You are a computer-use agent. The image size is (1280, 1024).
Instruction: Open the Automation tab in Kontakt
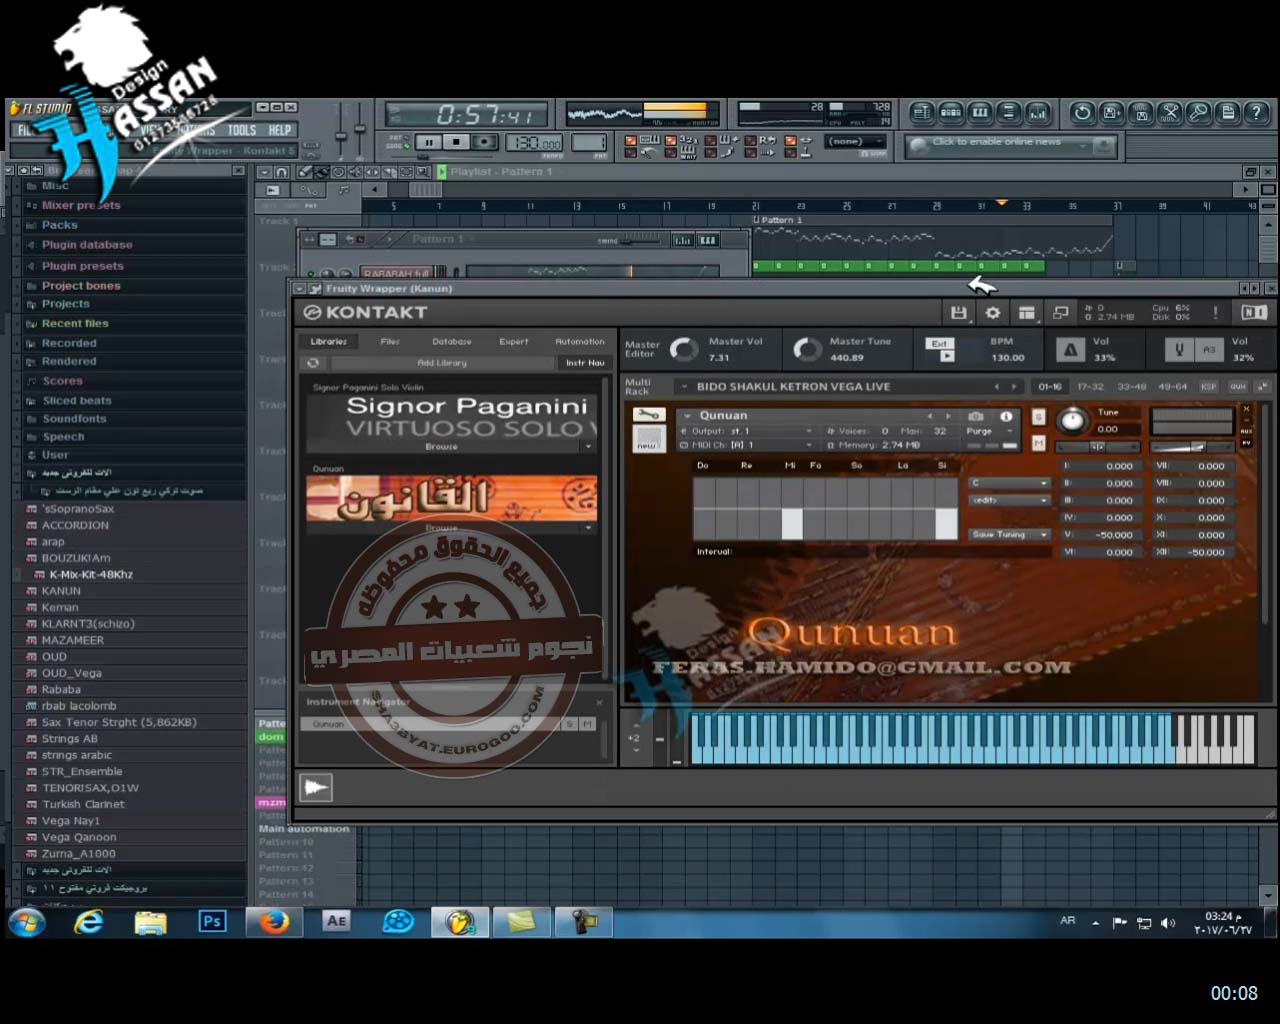pyautogui.click(x=579, y=342)
